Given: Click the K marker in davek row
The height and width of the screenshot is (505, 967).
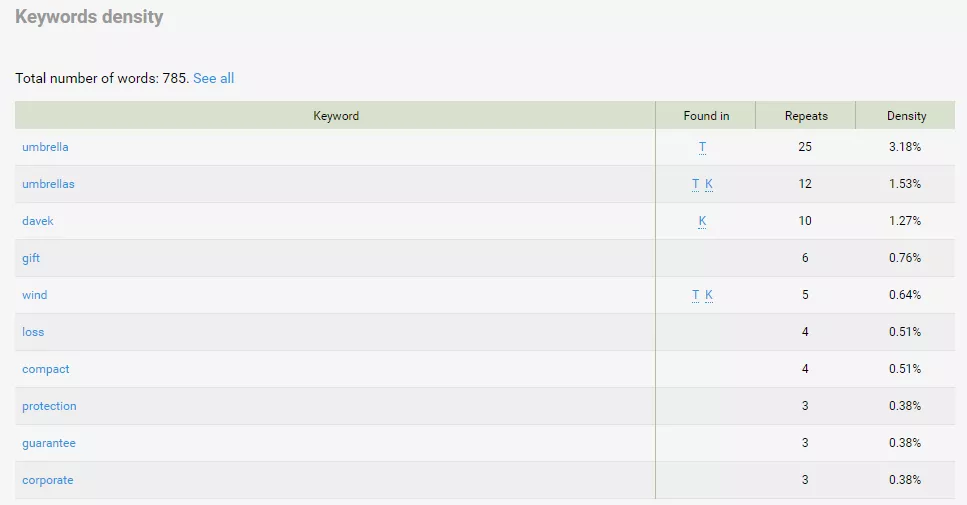Looking at the screenshot, I should click(702, 221).
